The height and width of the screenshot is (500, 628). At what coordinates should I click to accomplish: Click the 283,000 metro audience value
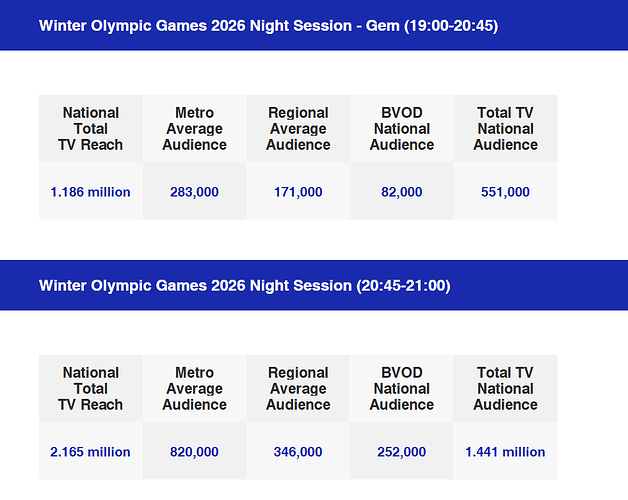194,192
